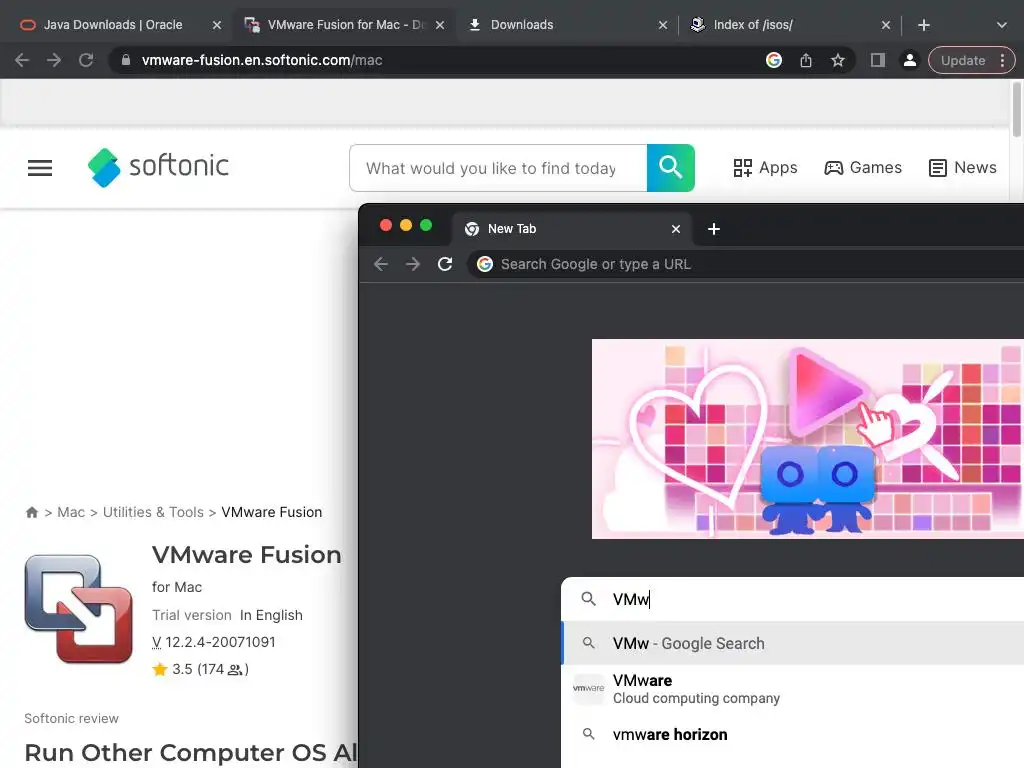Go forward in the Softonic browser window

54,60
